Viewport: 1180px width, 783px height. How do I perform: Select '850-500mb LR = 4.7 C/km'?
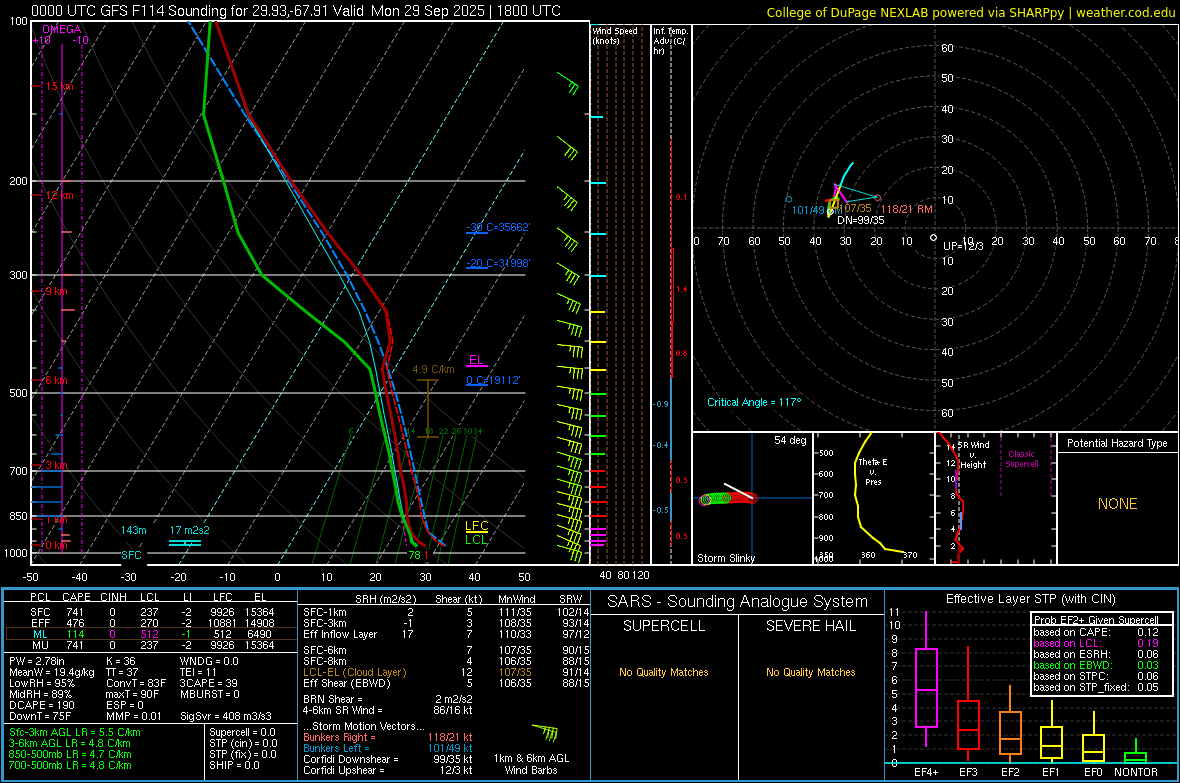click(x=70, y=754)
